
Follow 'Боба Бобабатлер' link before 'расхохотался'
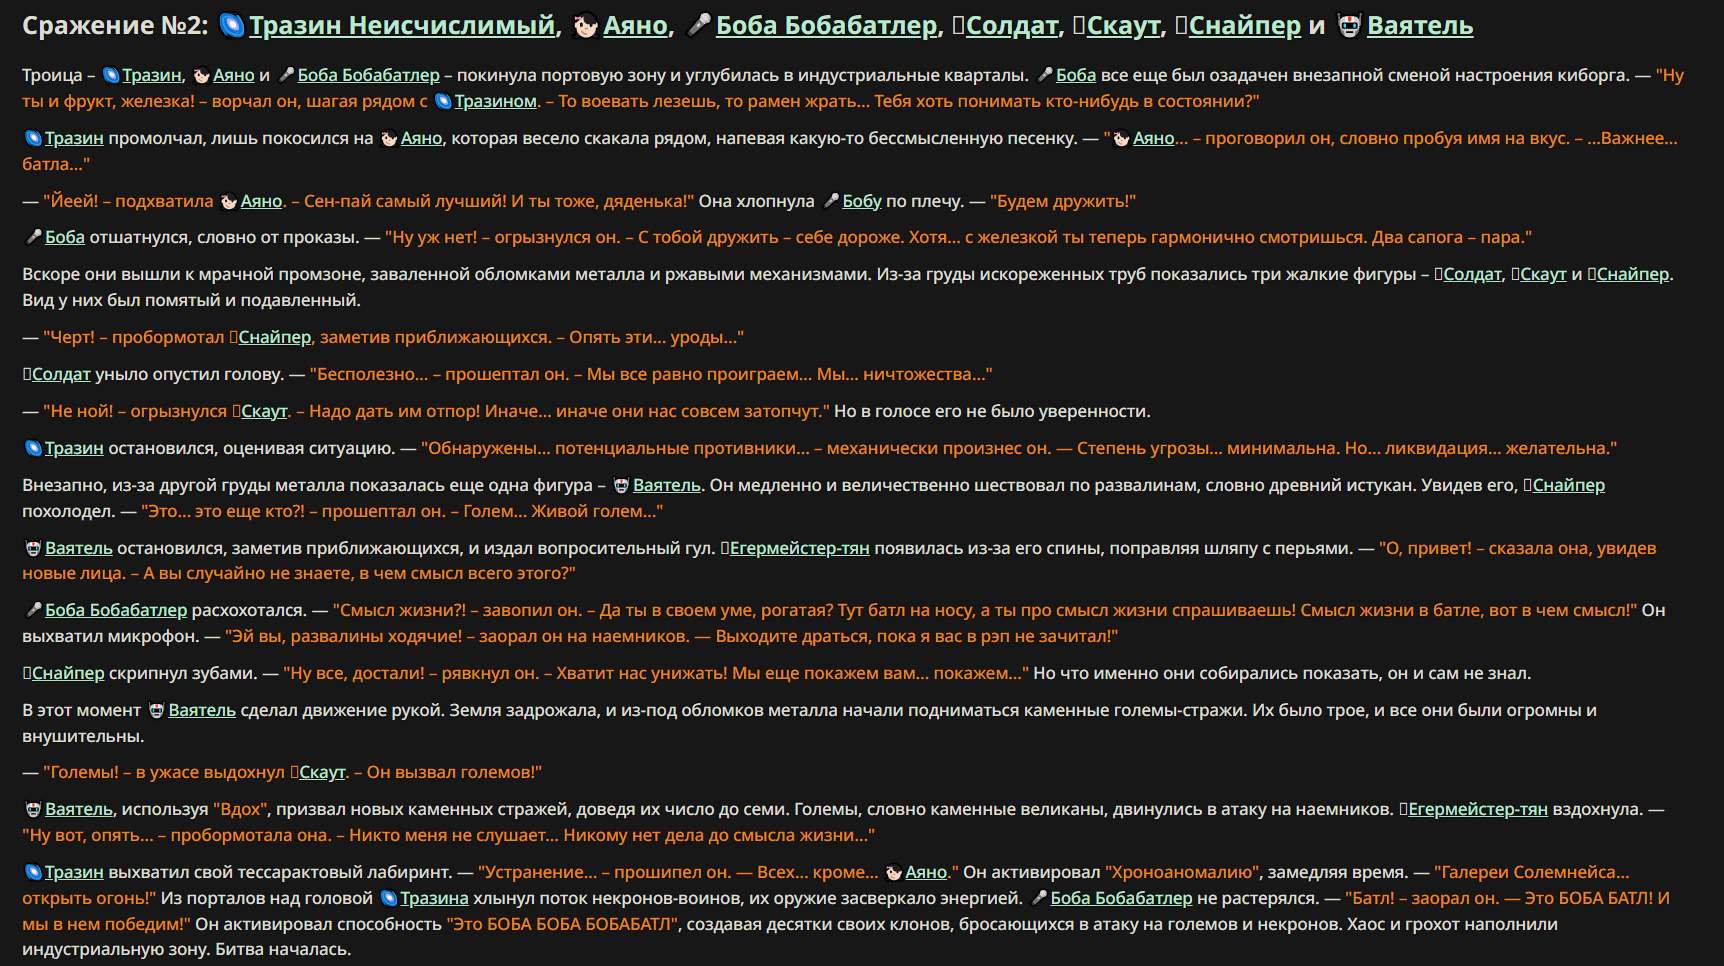(x=116, y=610)
